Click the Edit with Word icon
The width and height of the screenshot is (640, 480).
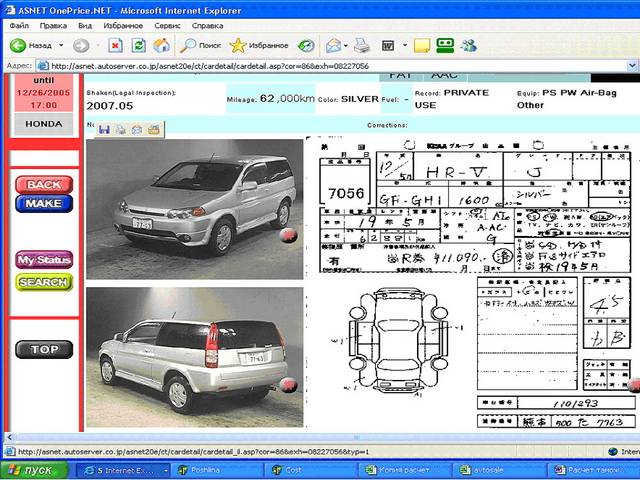pyautogui.click(x=388, y=45)
